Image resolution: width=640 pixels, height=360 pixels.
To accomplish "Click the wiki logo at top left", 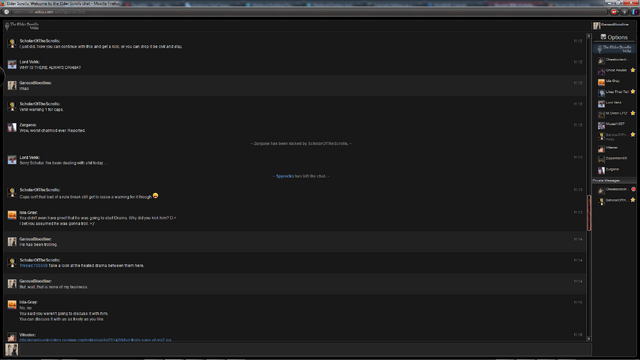I will point(22,26).
